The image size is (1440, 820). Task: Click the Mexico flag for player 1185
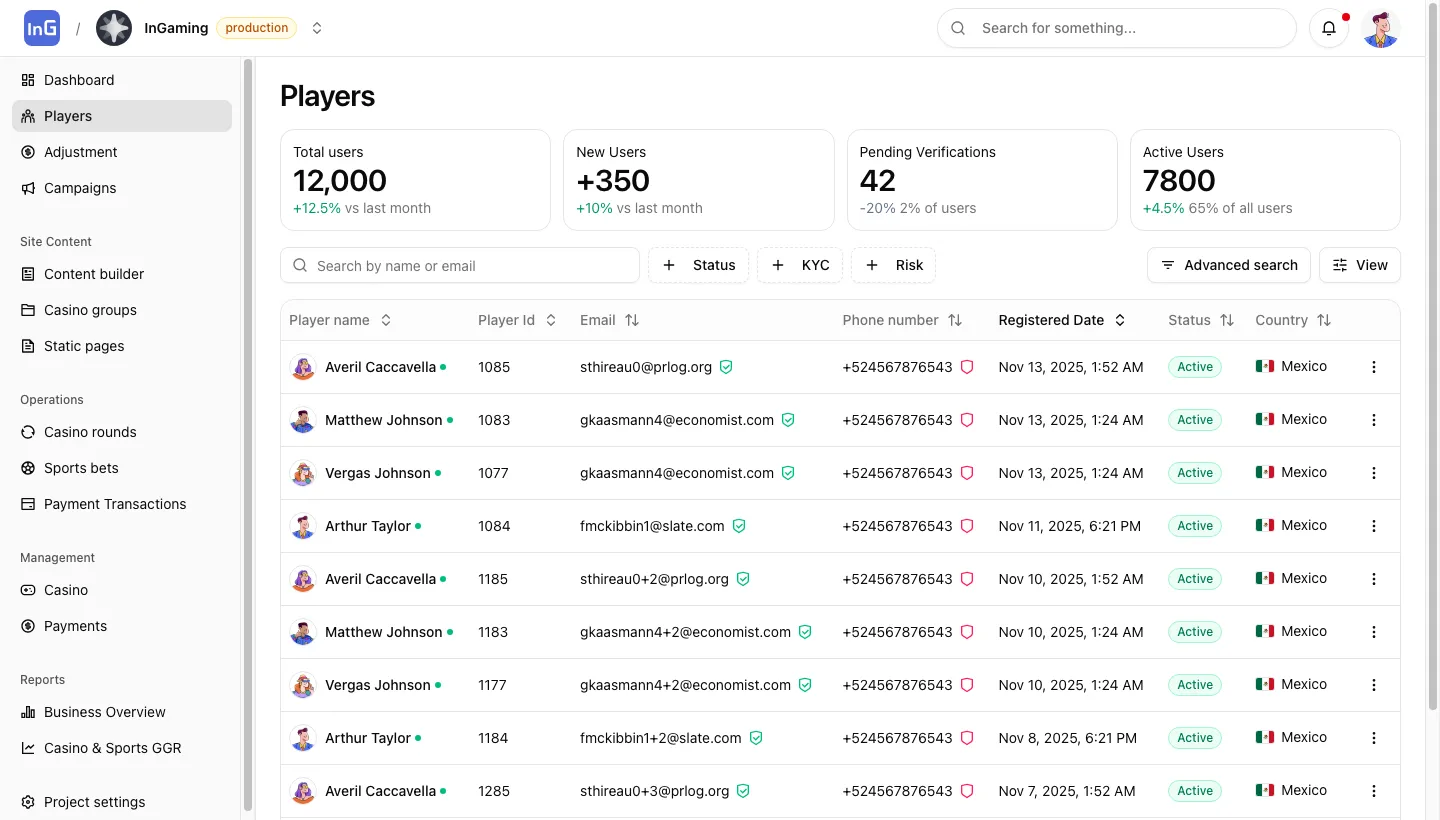pyautogui.click(x=1265, y=578)
